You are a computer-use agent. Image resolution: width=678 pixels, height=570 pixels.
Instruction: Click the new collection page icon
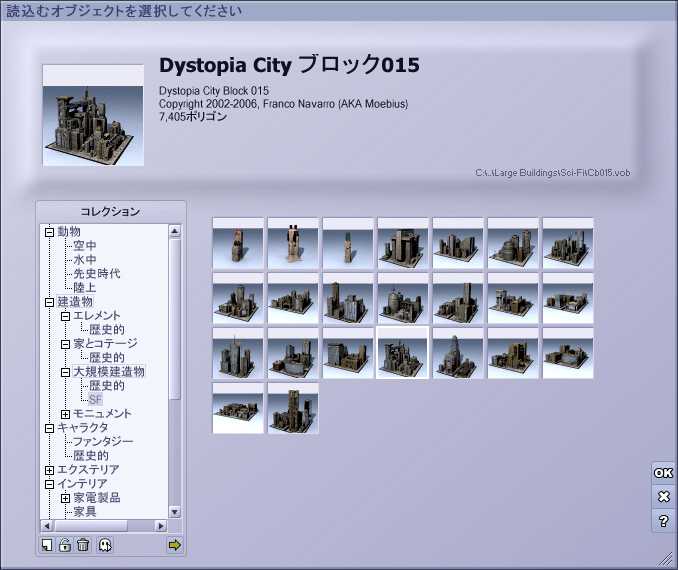47,545
